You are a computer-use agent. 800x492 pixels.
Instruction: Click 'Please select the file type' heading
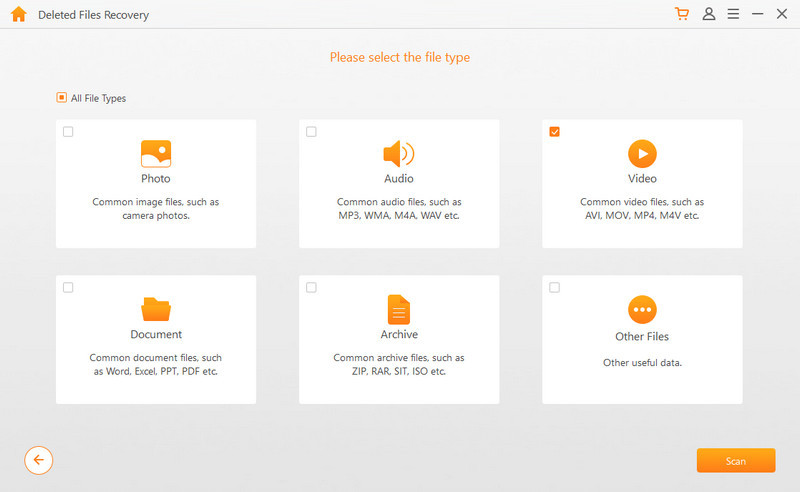point(400,57)
